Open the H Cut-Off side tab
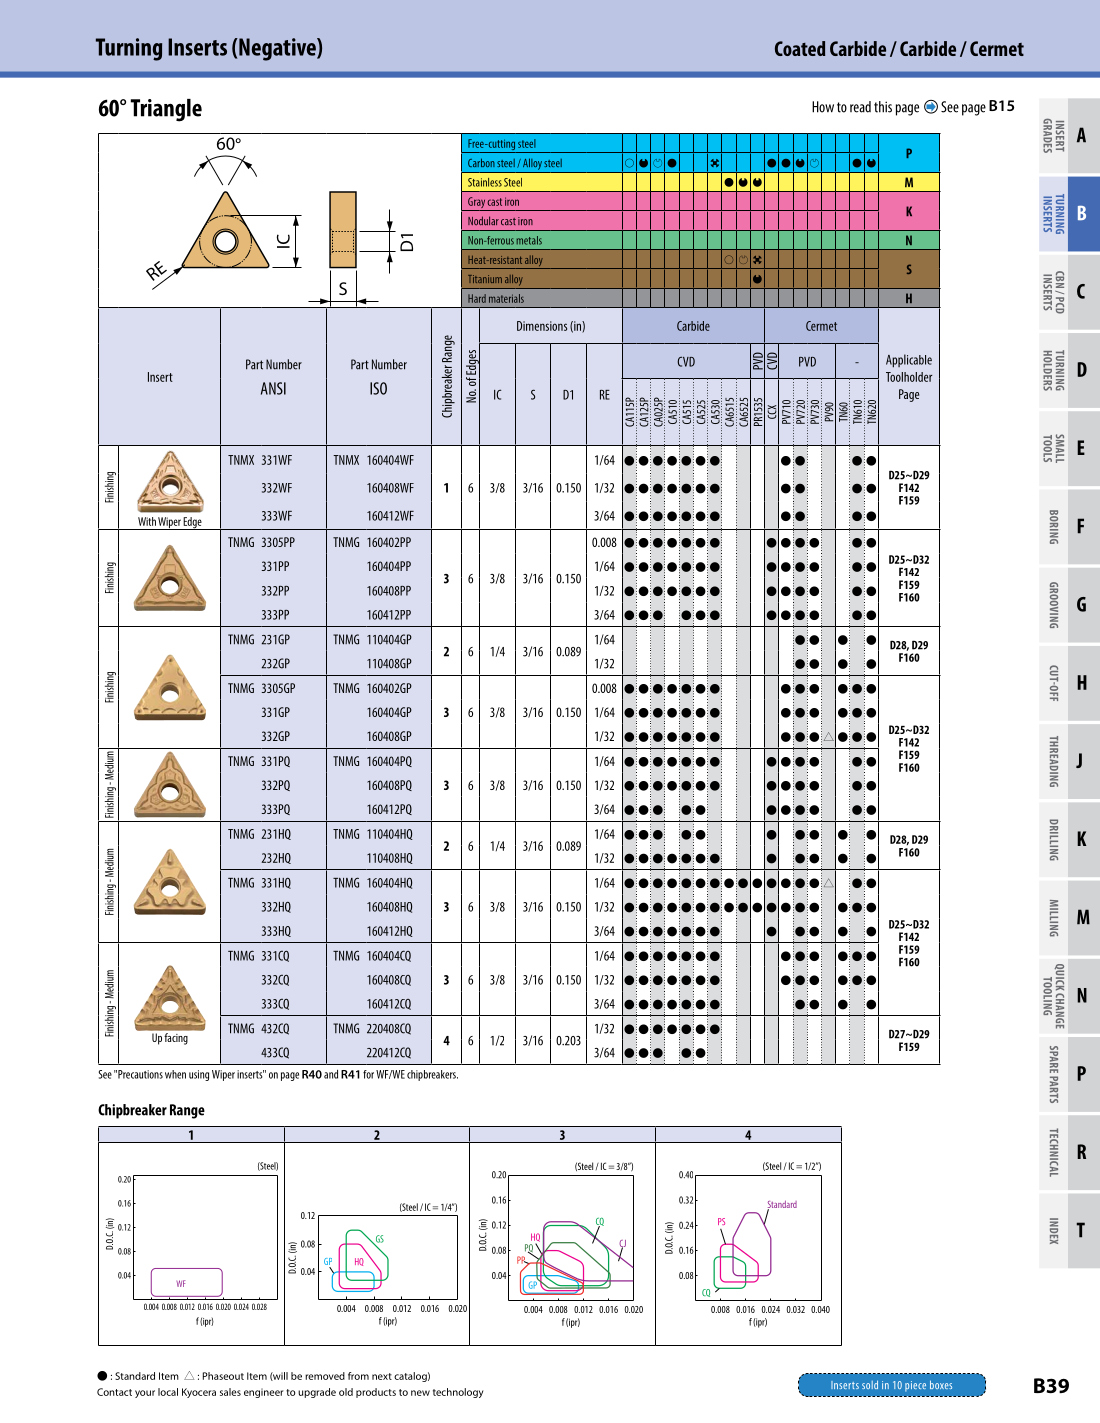The image size is (1100, 1423). click(x=1069, y=683)
